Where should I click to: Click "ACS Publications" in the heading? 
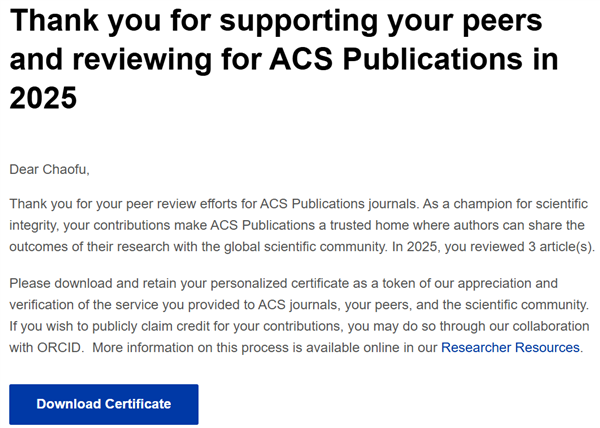[400, 60]
